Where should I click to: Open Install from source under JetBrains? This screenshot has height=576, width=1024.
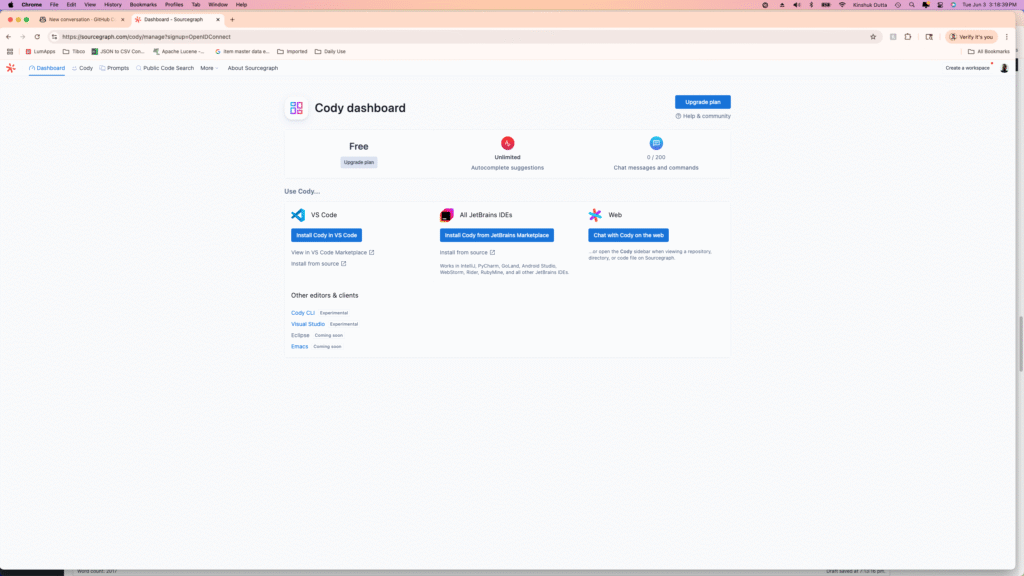[x=468, y=252]
